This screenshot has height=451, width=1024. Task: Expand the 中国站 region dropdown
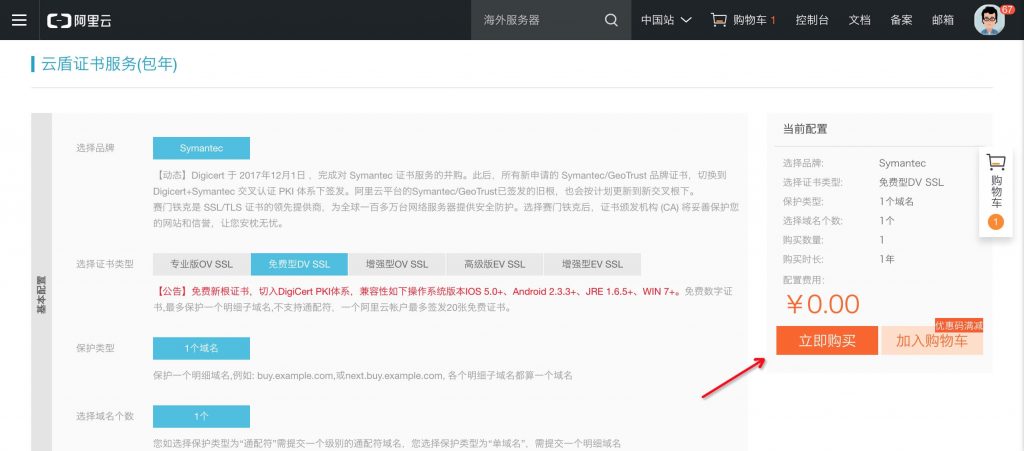(x=666, y=20)
